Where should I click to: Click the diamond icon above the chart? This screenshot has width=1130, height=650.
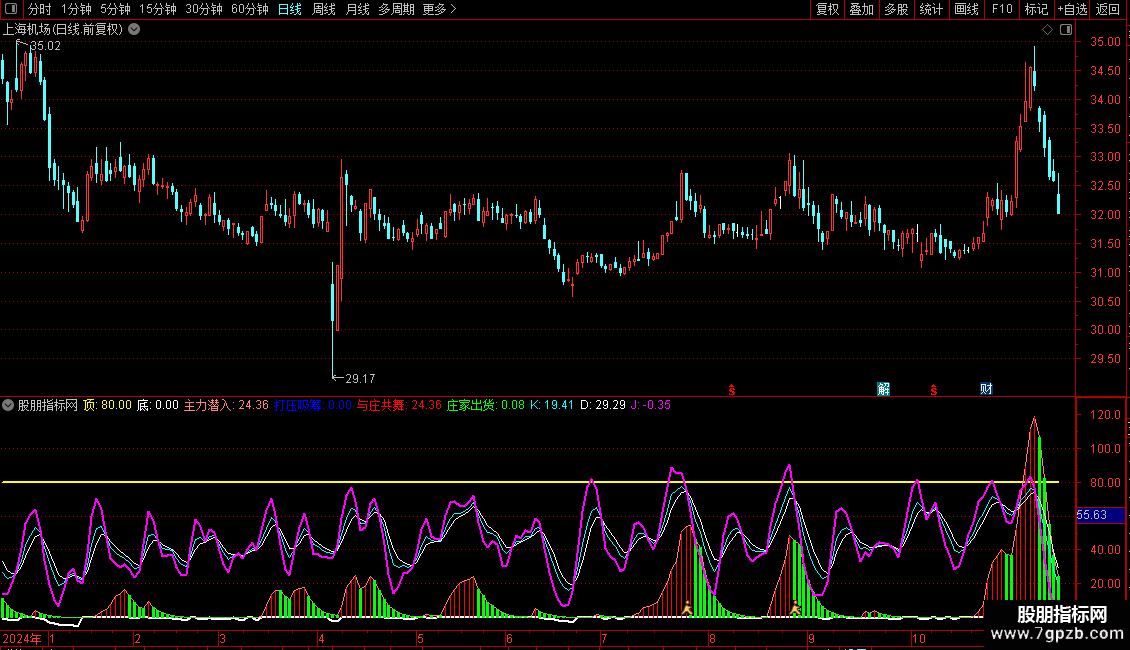pos(1047,30)
